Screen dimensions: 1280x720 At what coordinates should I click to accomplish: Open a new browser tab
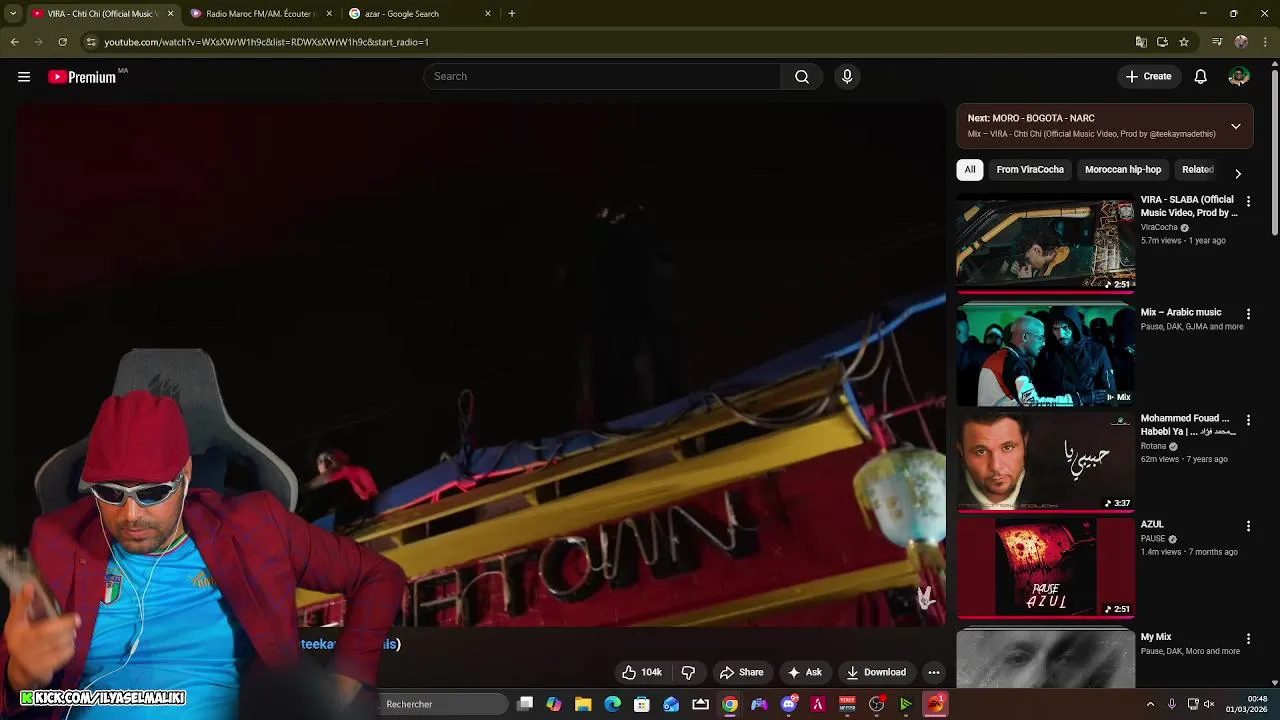(x=512, y=14)
